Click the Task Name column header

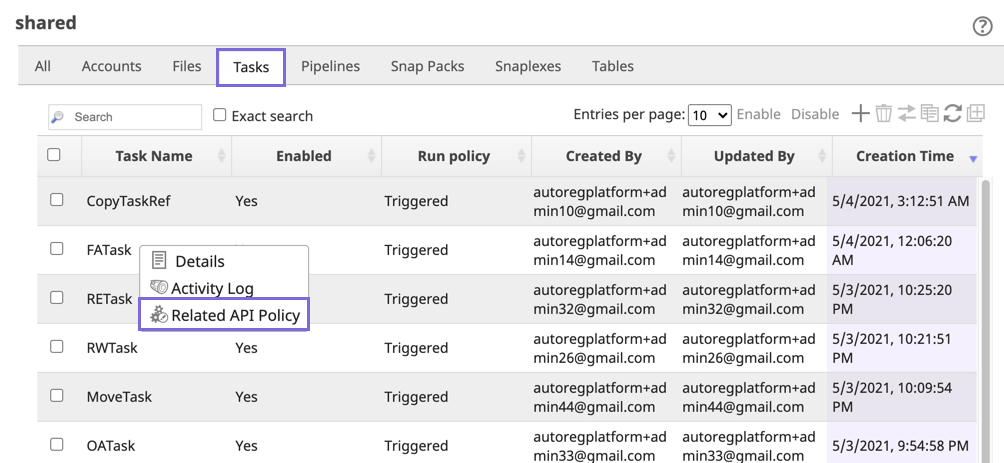(x=154, y=156)
